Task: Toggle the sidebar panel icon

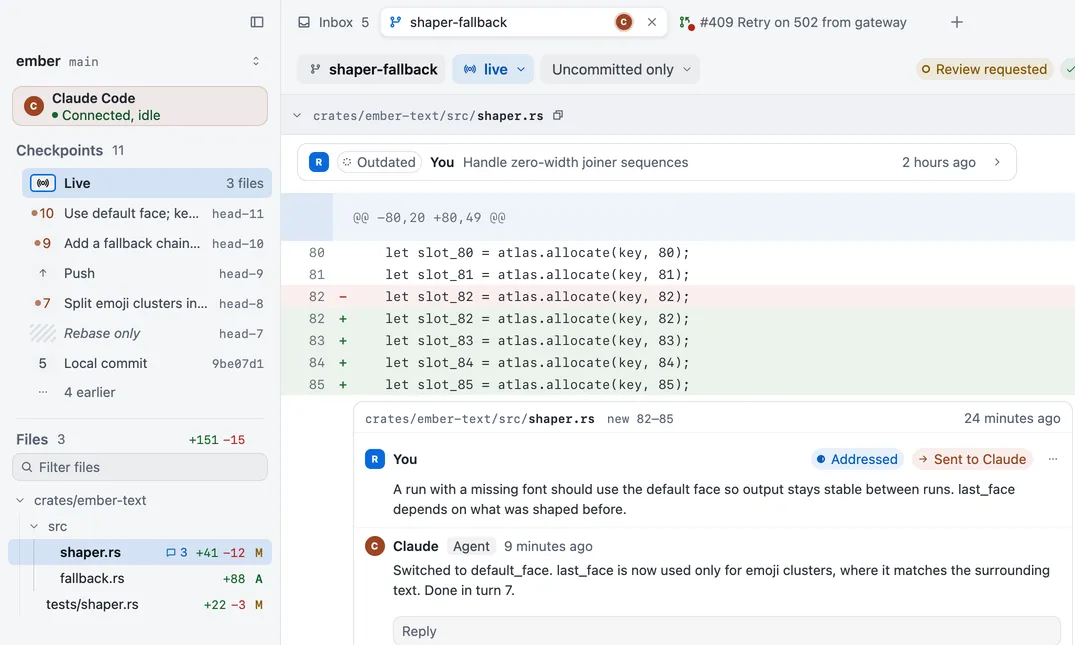Action: pyautogui.click(x=257, y=22)
